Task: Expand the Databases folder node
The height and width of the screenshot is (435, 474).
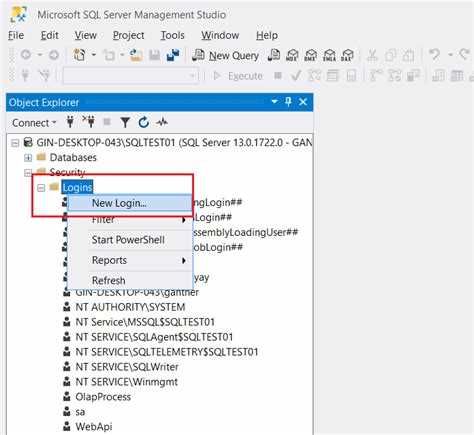Action: (x=28, y=158)
